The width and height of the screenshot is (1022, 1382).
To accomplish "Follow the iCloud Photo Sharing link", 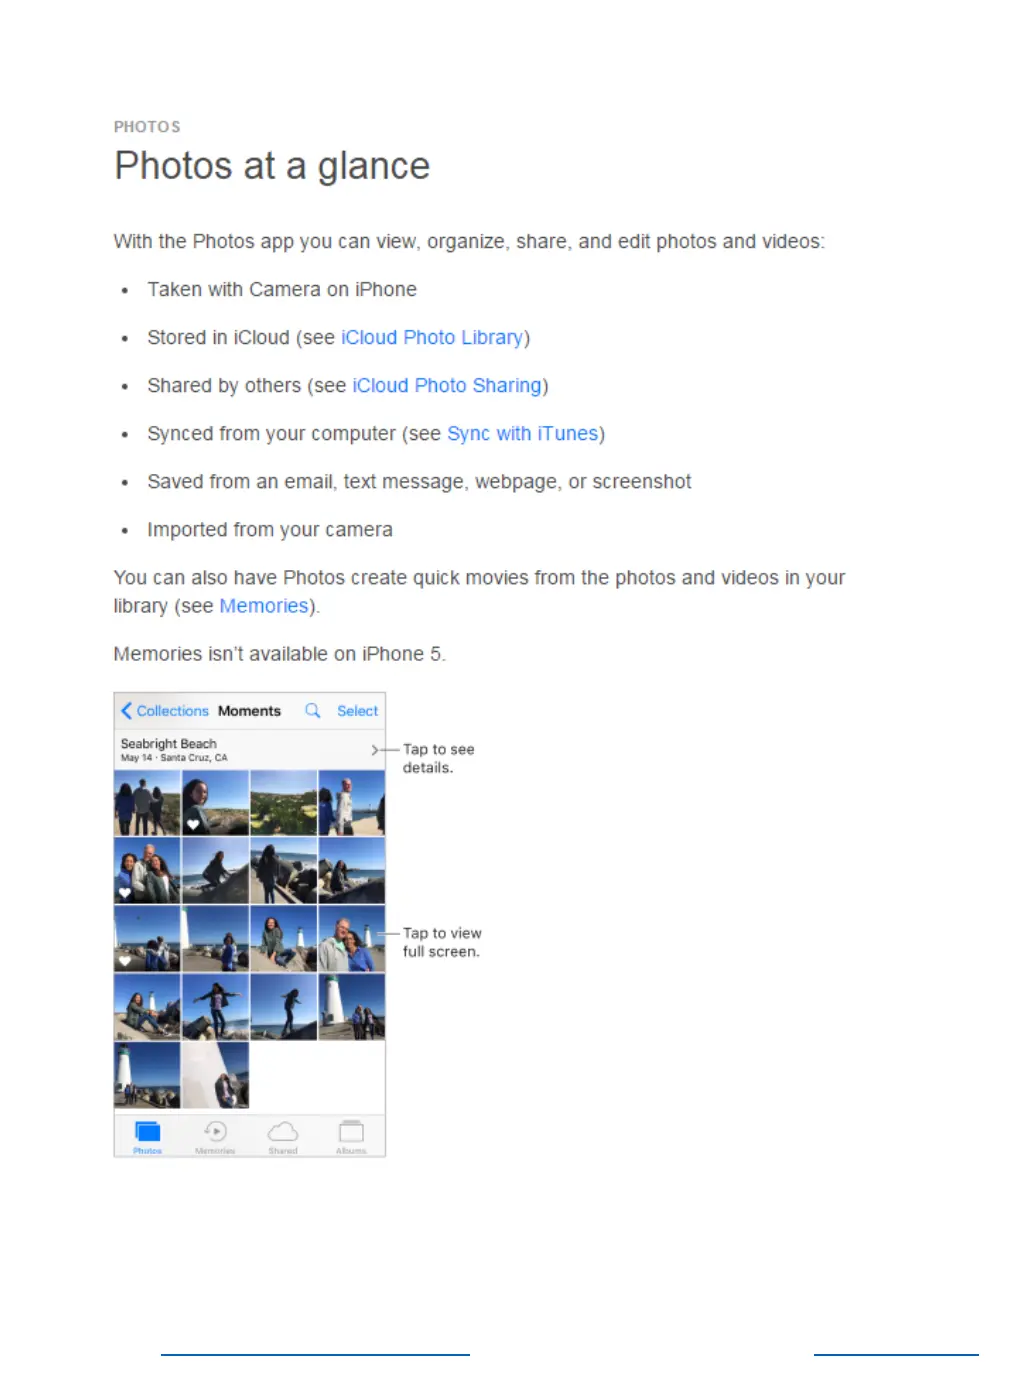I will point(447,386).
